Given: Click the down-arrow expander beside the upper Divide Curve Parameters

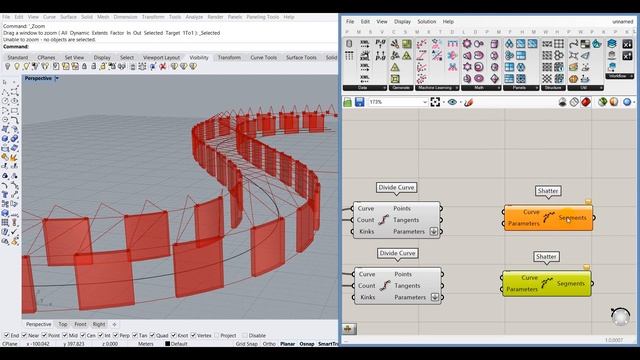Looking at the screenshot, I should pyautogui.click(x=433, y=231).
